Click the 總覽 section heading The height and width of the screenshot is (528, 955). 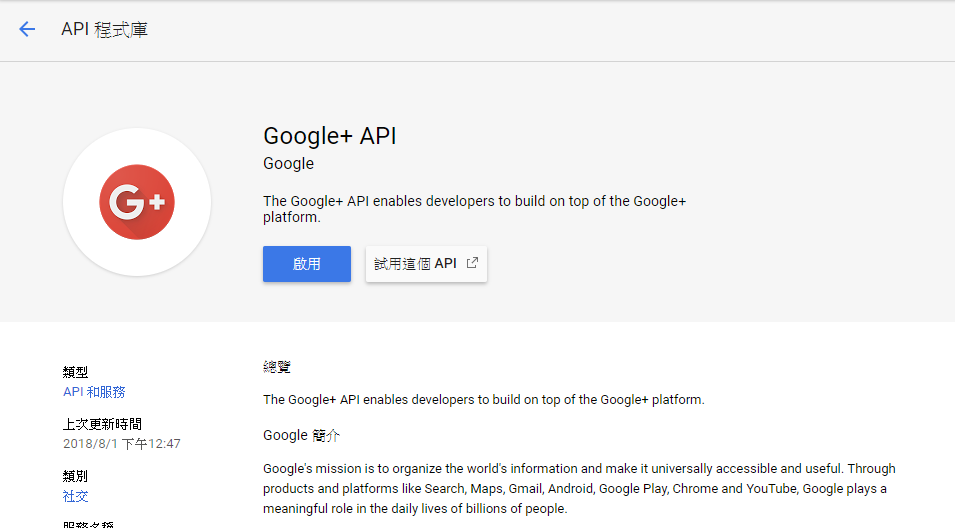click(277, 367)
